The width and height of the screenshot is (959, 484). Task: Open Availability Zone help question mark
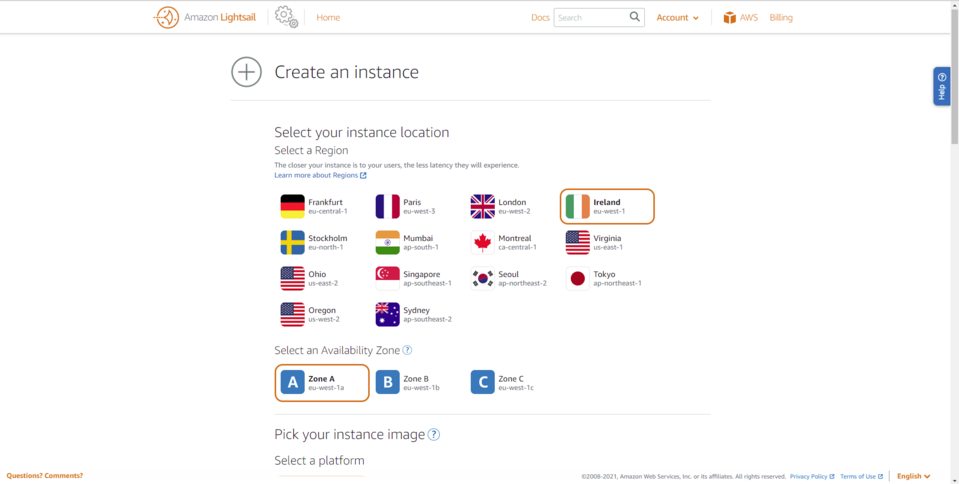point(407,351)
